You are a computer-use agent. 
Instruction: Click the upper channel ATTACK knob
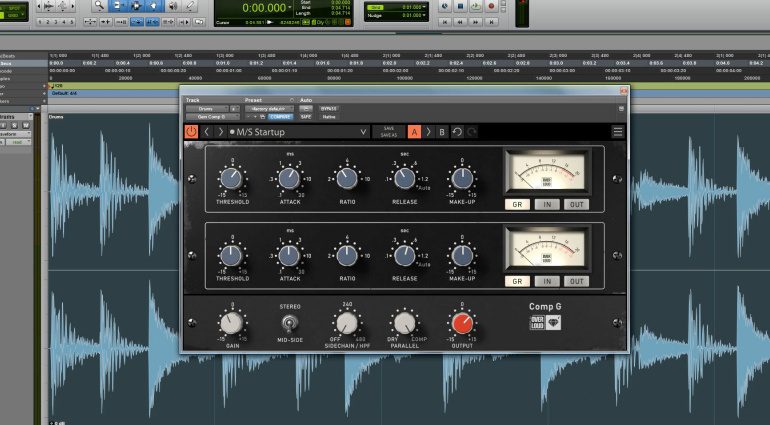click(x=289, y=179)
